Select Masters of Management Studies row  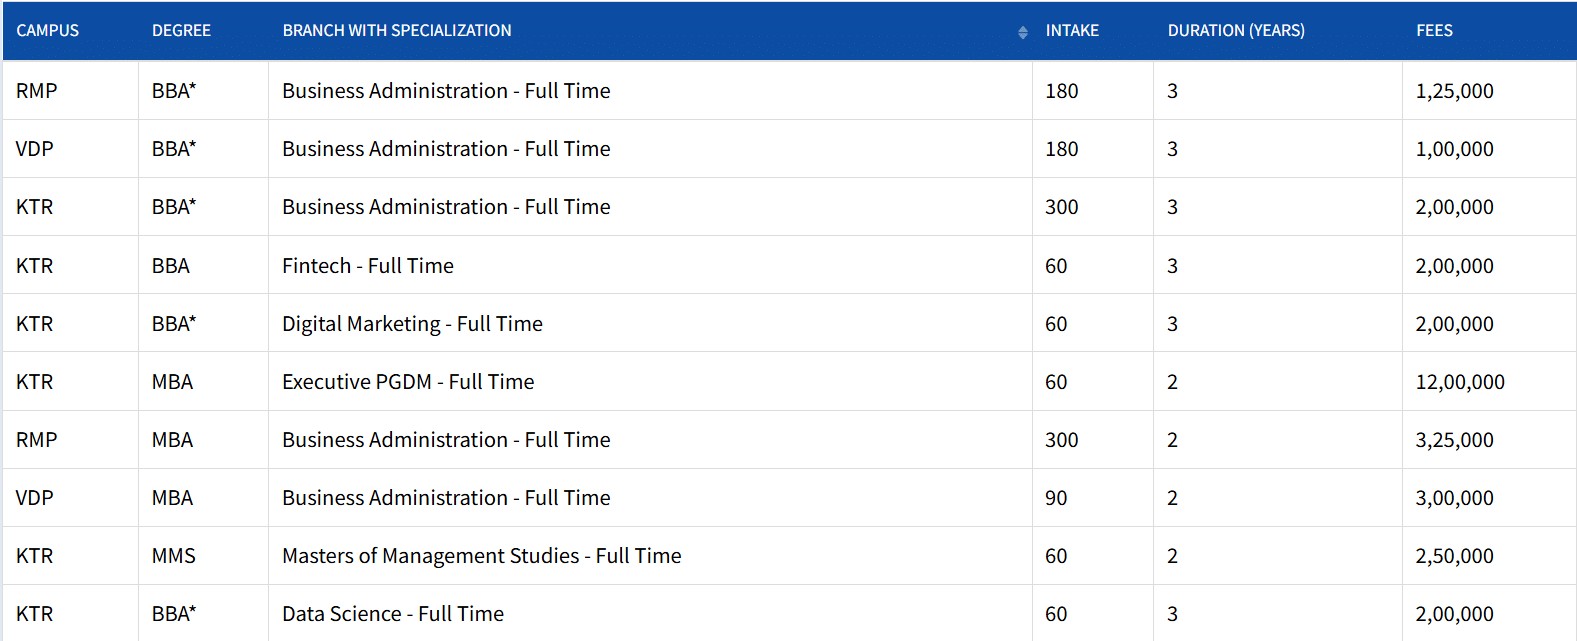(481, 556)
